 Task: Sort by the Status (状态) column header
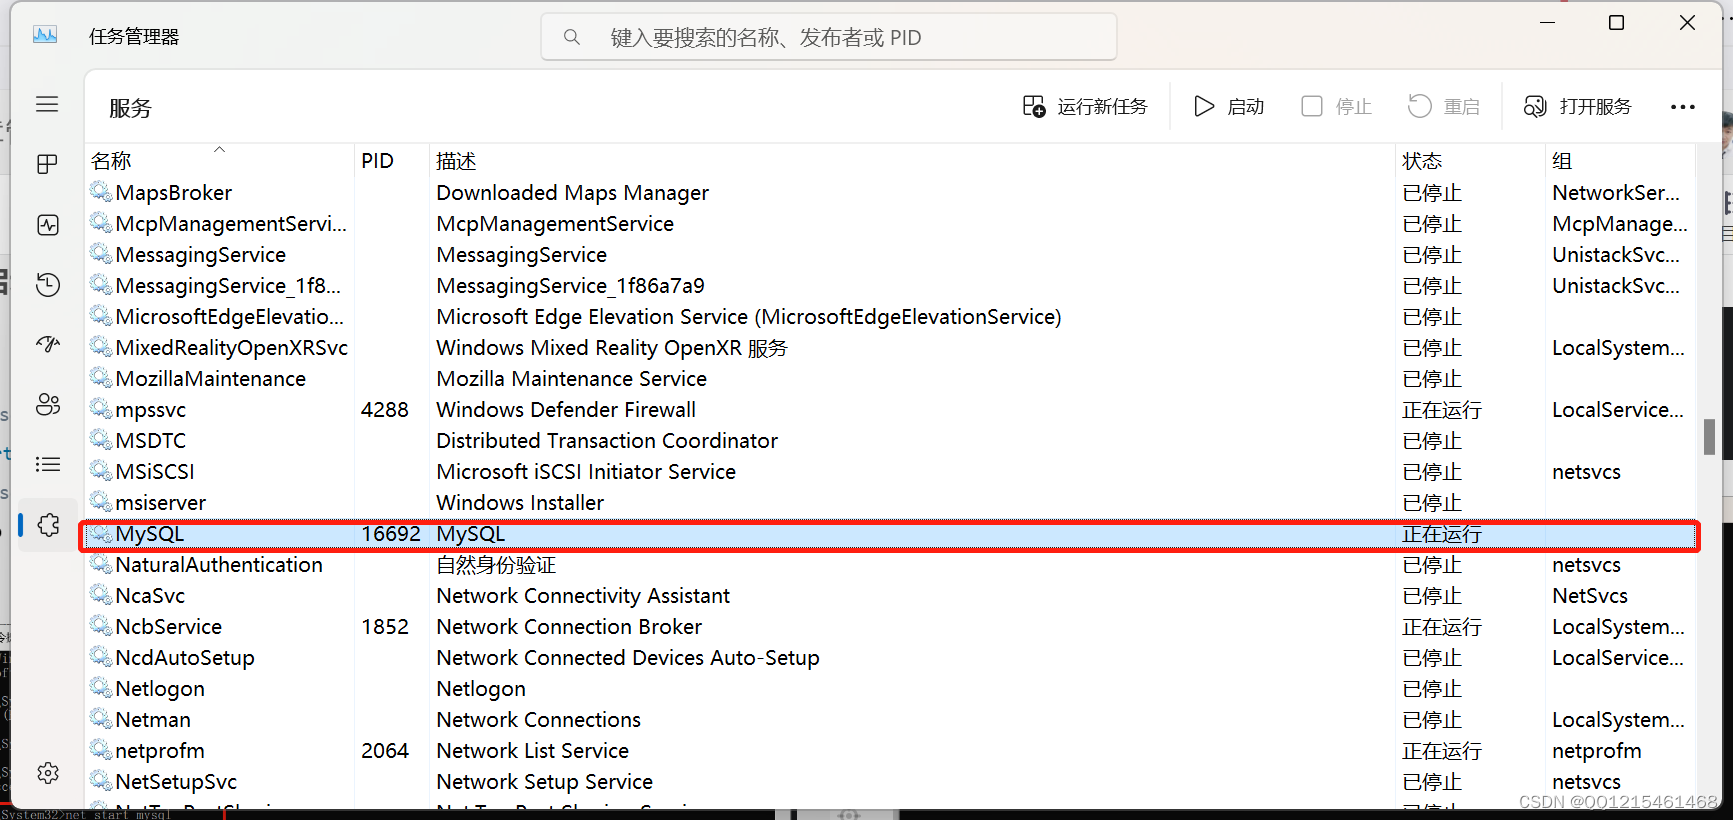pyautogui.click(x=1422, y=161)
